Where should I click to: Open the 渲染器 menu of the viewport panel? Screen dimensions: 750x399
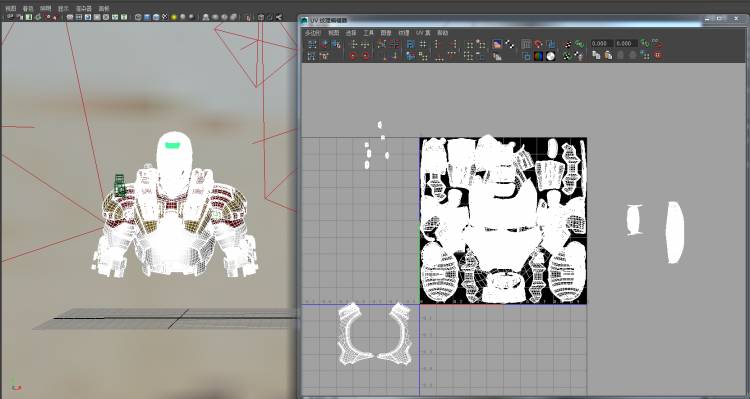[x=84, y=8]
